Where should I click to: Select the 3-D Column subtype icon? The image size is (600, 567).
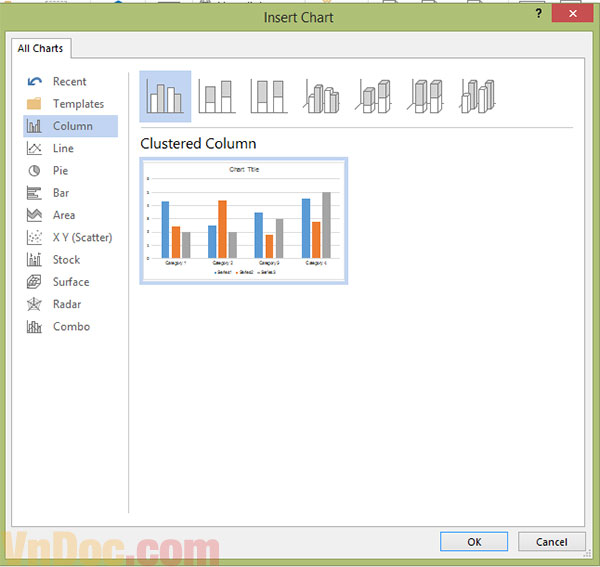(x=478, y=96)
